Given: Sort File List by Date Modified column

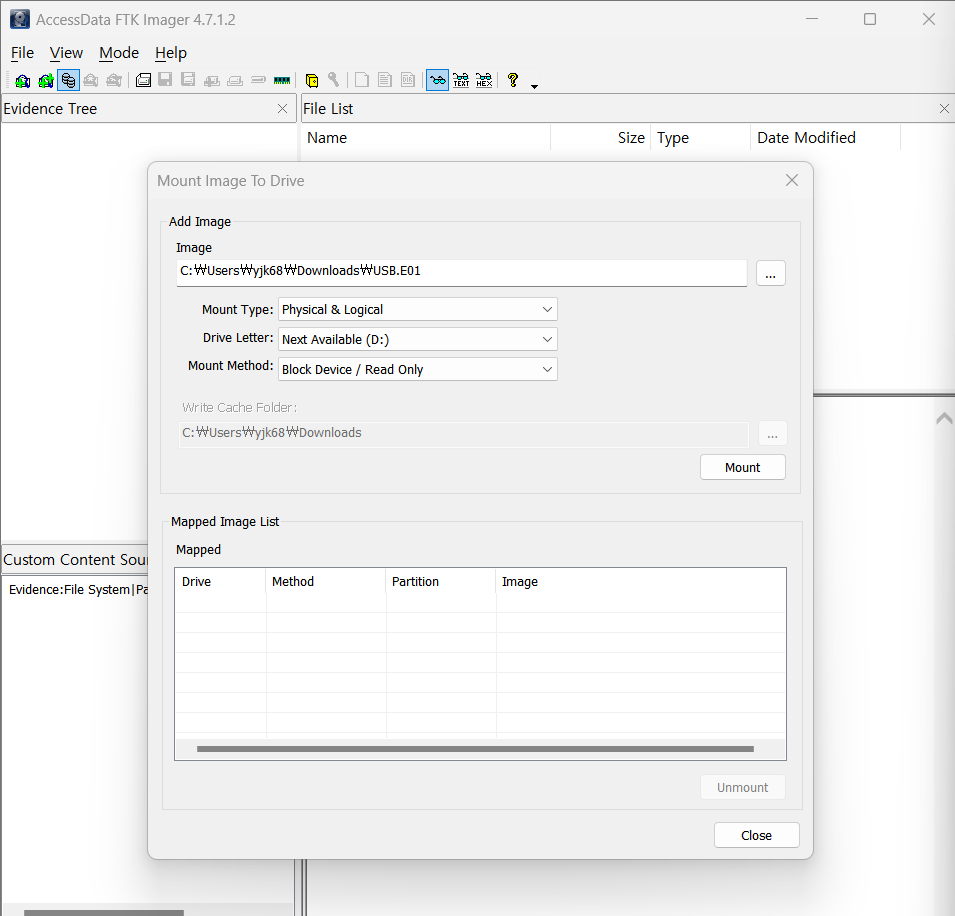Looking at the screenshot, I should pyautogui.click(x=825, y=138).
